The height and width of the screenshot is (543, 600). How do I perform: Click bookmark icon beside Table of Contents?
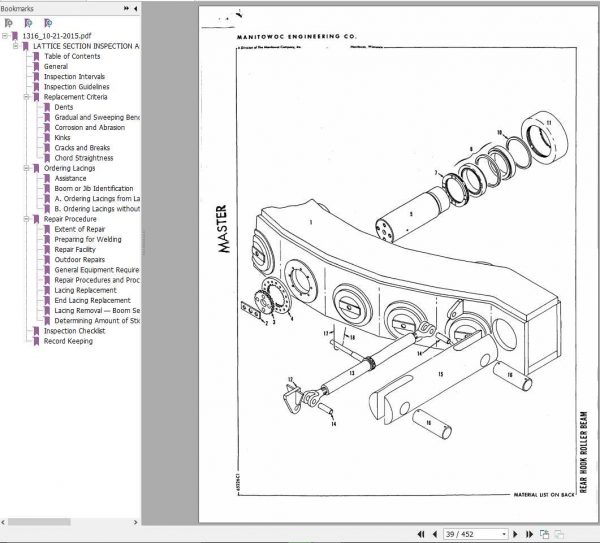click(x=36, y=56)
